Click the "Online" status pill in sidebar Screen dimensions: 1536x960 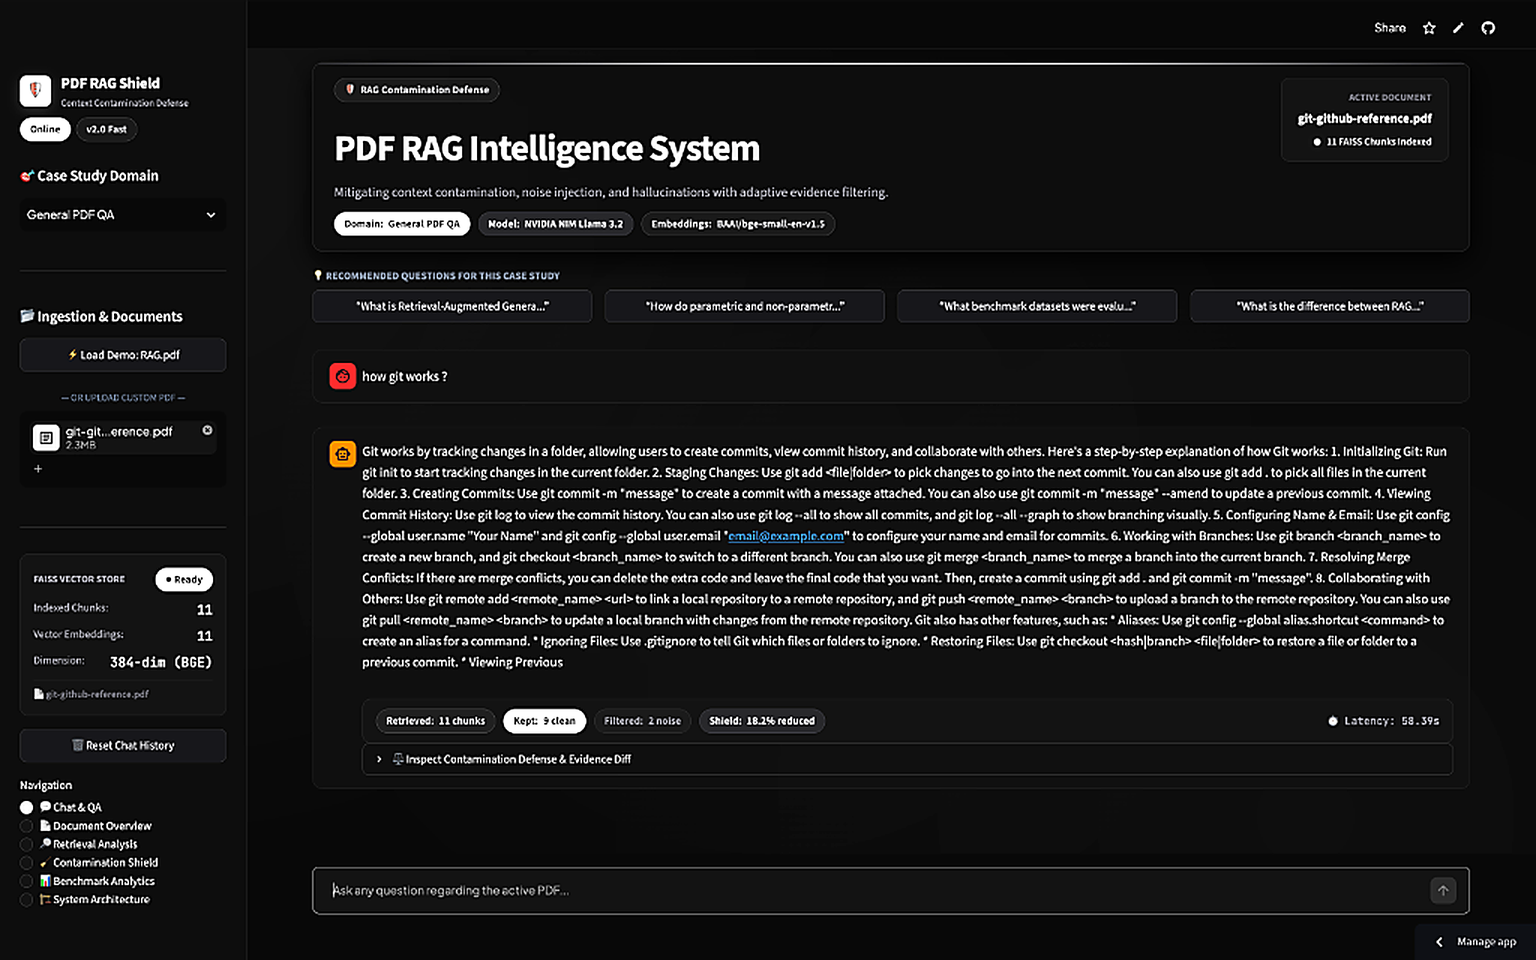45,129
